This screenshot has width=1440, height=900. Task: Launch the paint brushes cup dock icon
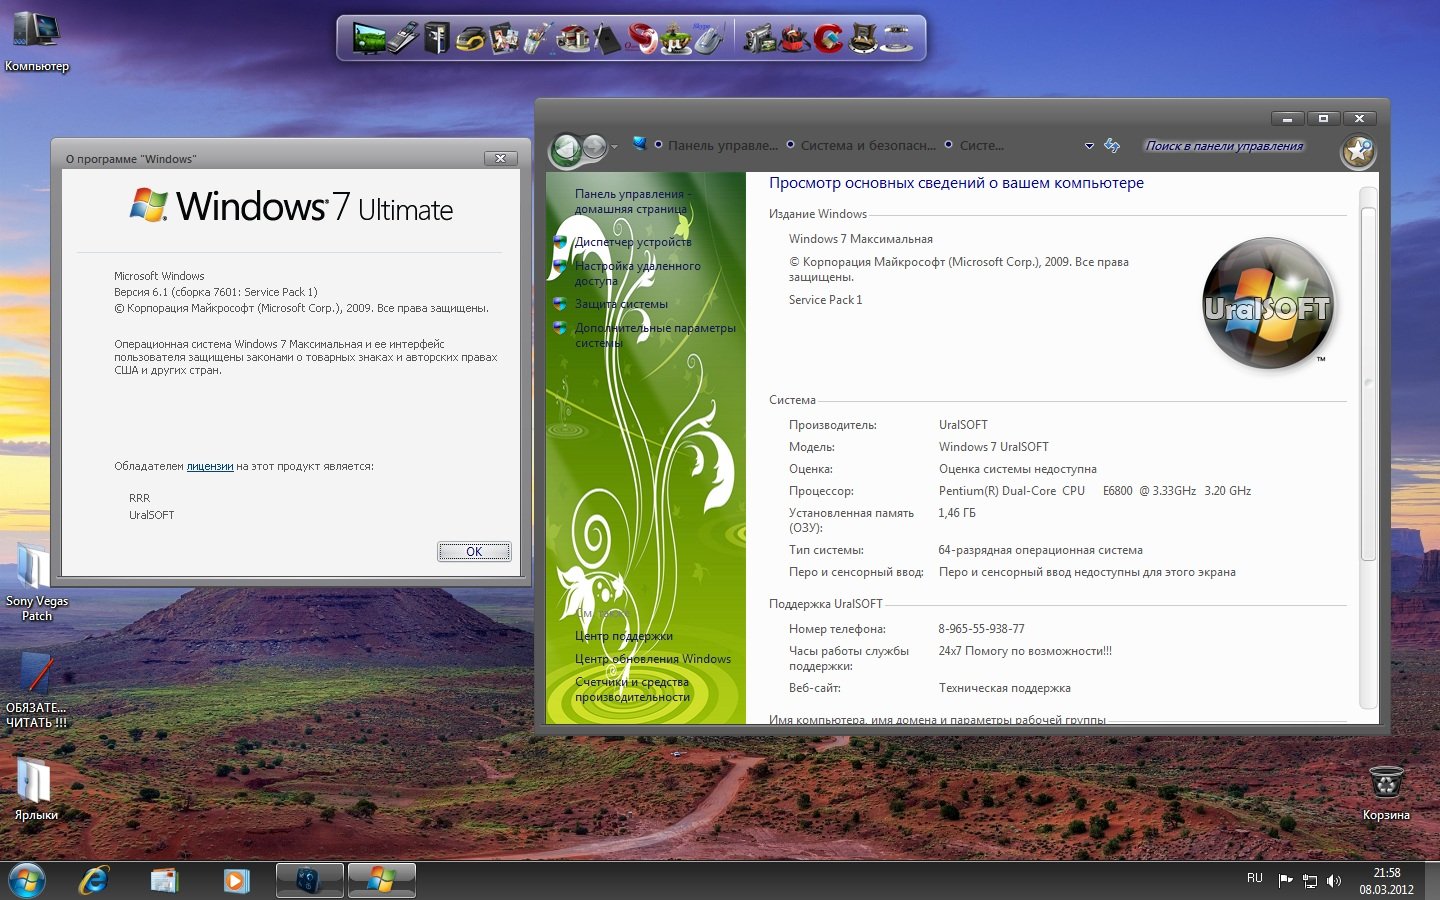pos(537,38)
